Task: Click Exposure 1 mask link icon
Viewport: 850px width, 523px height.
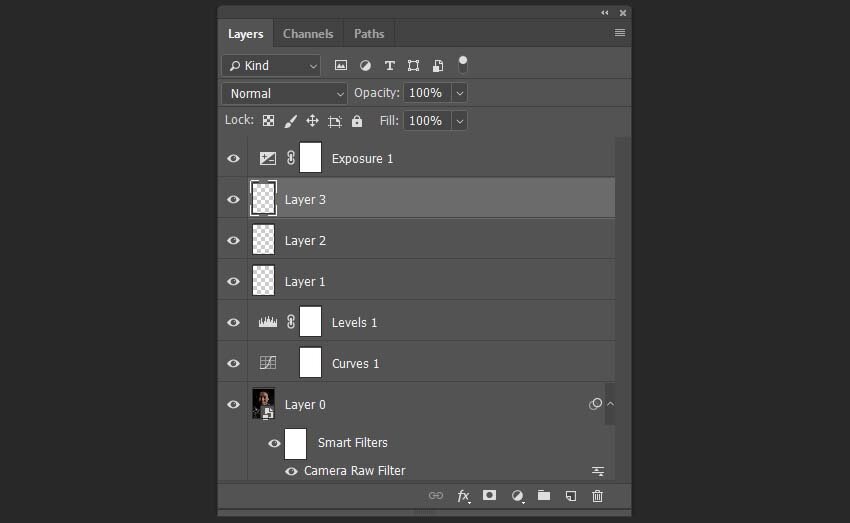Action: click(291, 158)
